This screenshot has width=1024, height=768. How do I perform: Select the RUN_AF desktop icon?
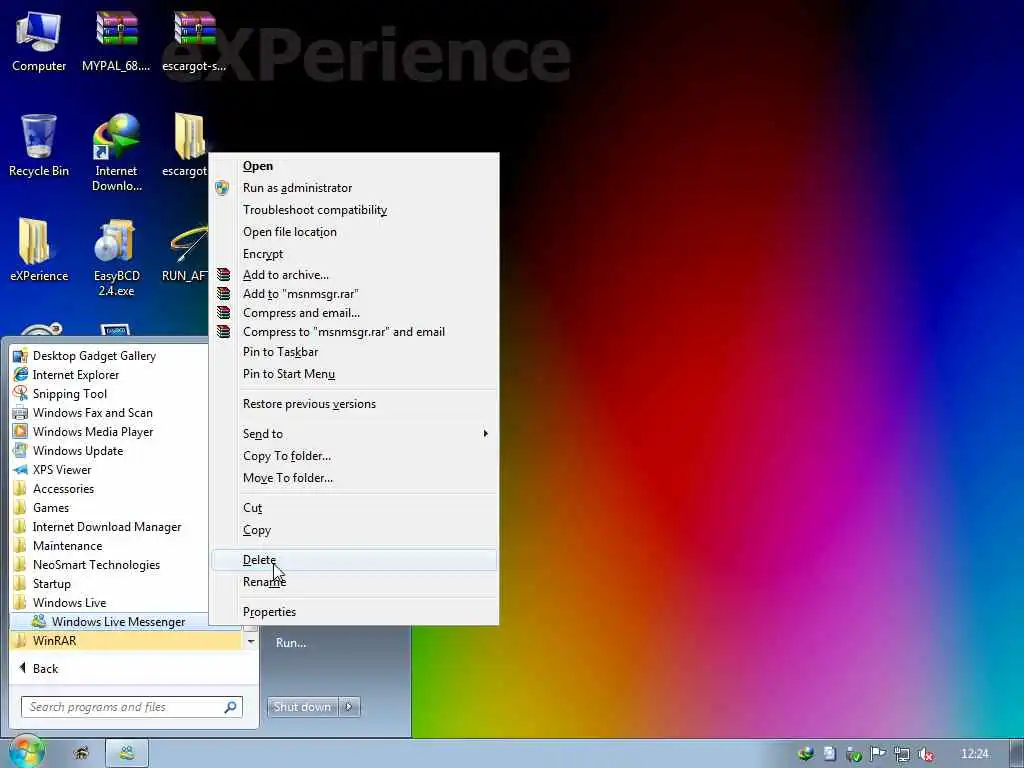[186, 253]
